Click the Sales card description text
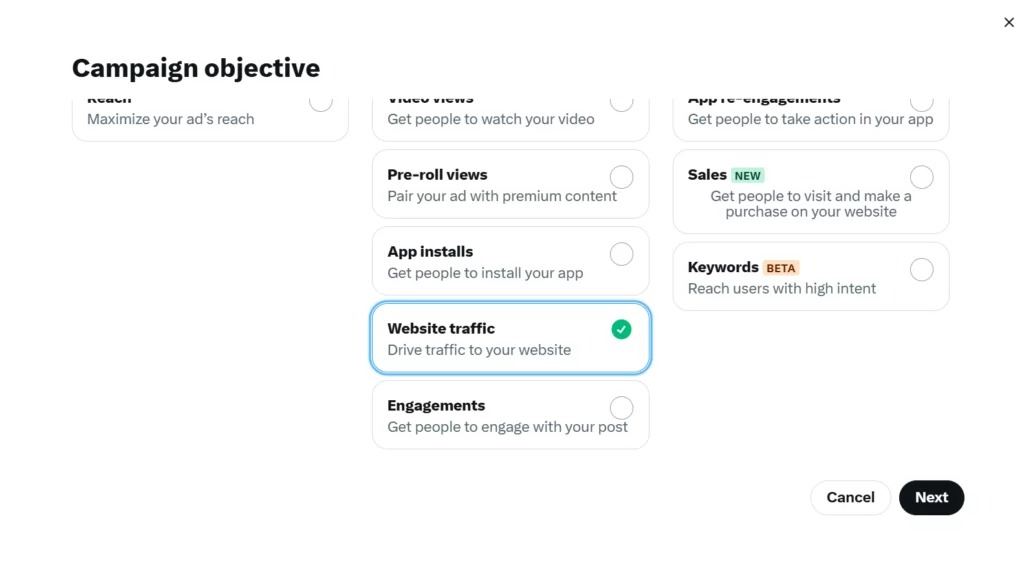 (810, 204)
